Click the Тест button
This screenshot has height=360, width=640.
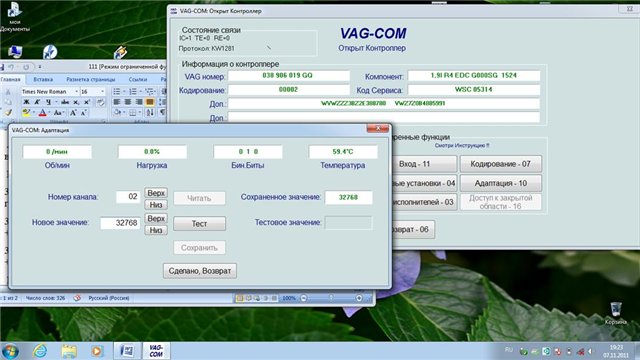click(x=200, y=224)
